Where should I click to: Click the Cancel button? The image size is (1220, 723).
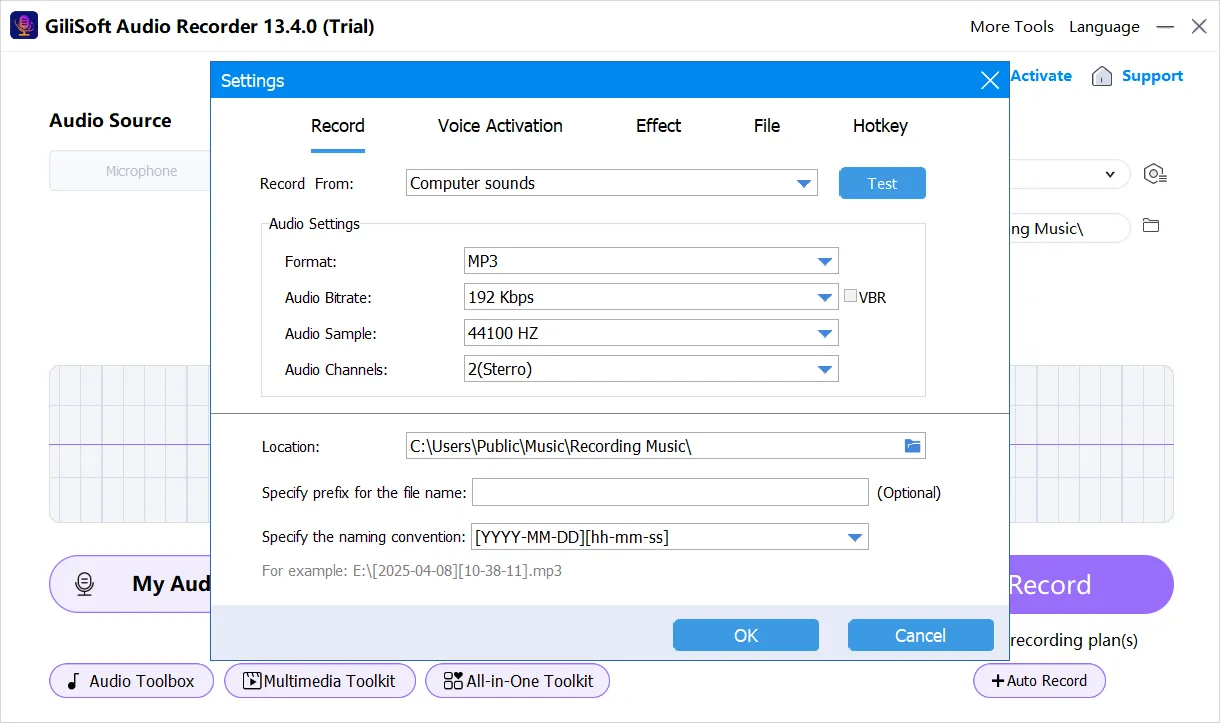pyautogui.click(x=920, y=635)
